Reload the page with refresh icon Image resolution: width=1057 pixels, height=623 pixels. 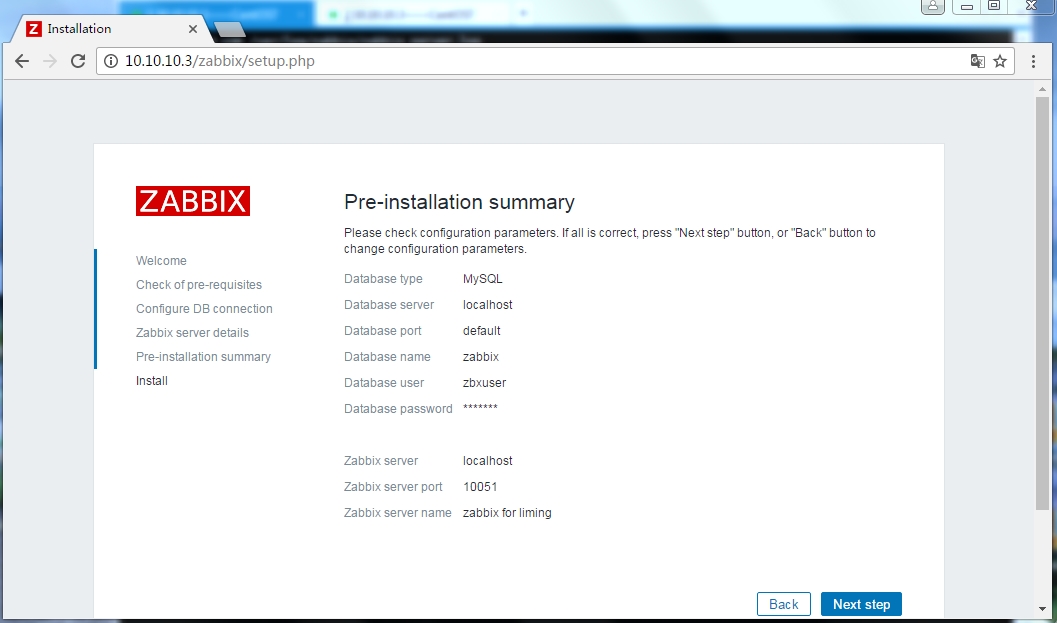click(x=78, y=61)
